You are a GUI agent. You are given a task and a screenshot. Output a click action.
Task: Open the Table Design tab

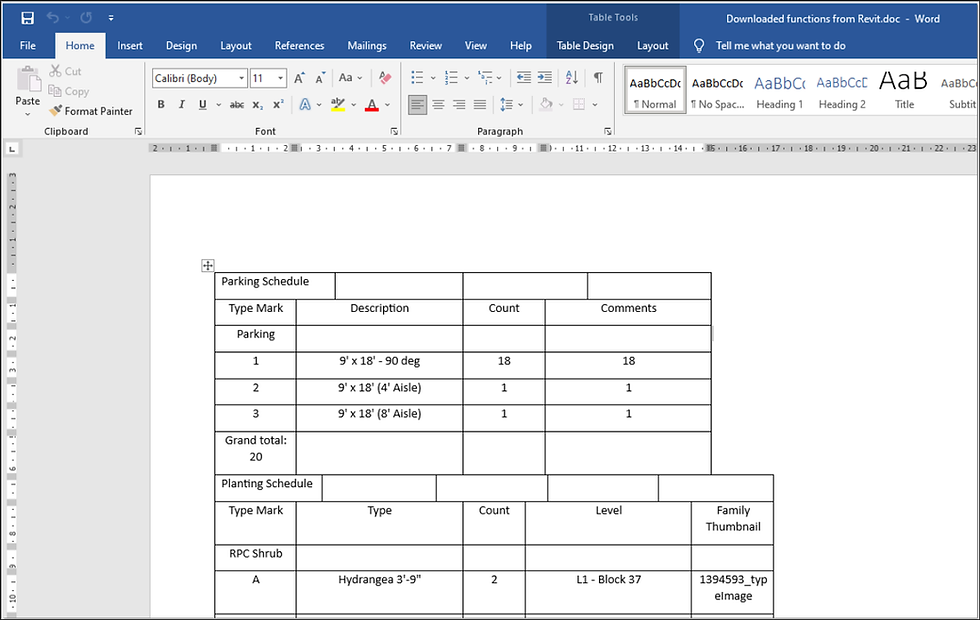point(585,46)
